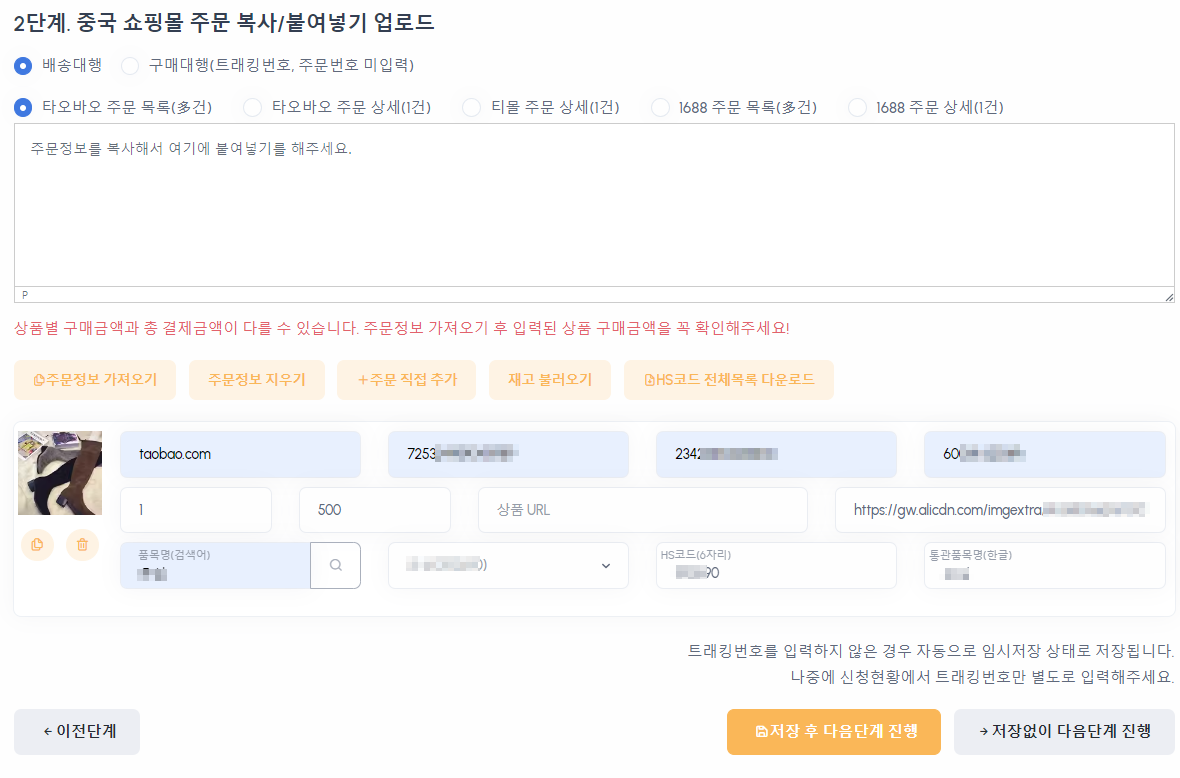The image size is (1180, 778).
Task: Click the duplicate order row icon
Action: (x=37, y=545)
